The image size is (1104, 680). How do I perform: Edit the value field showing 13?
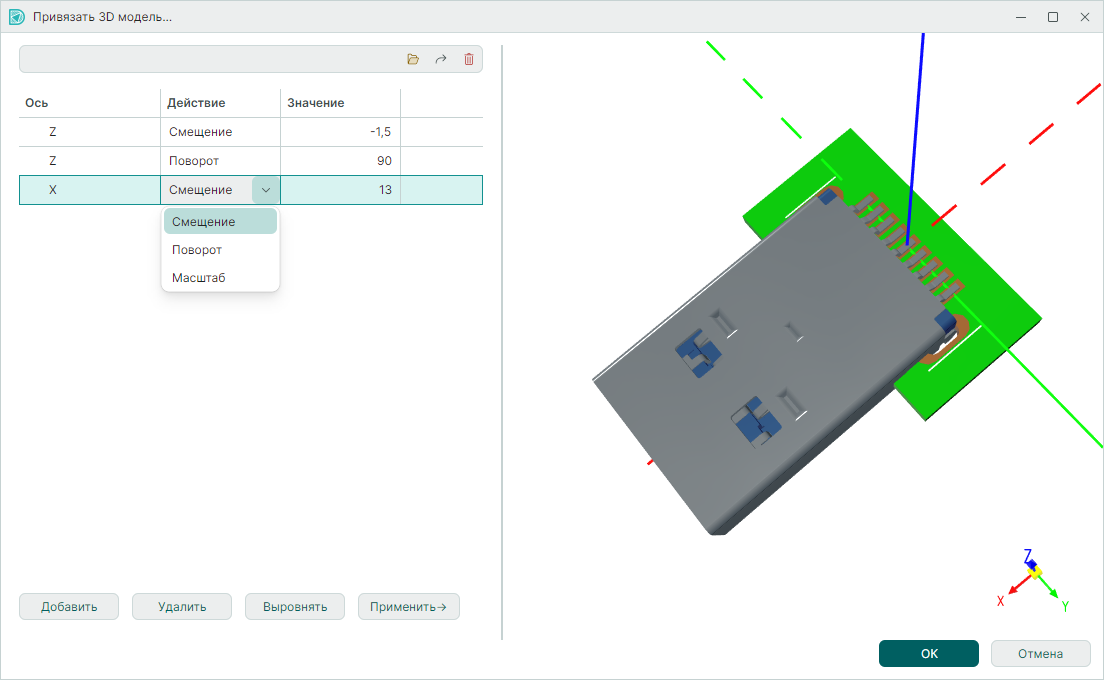(340, 190)
